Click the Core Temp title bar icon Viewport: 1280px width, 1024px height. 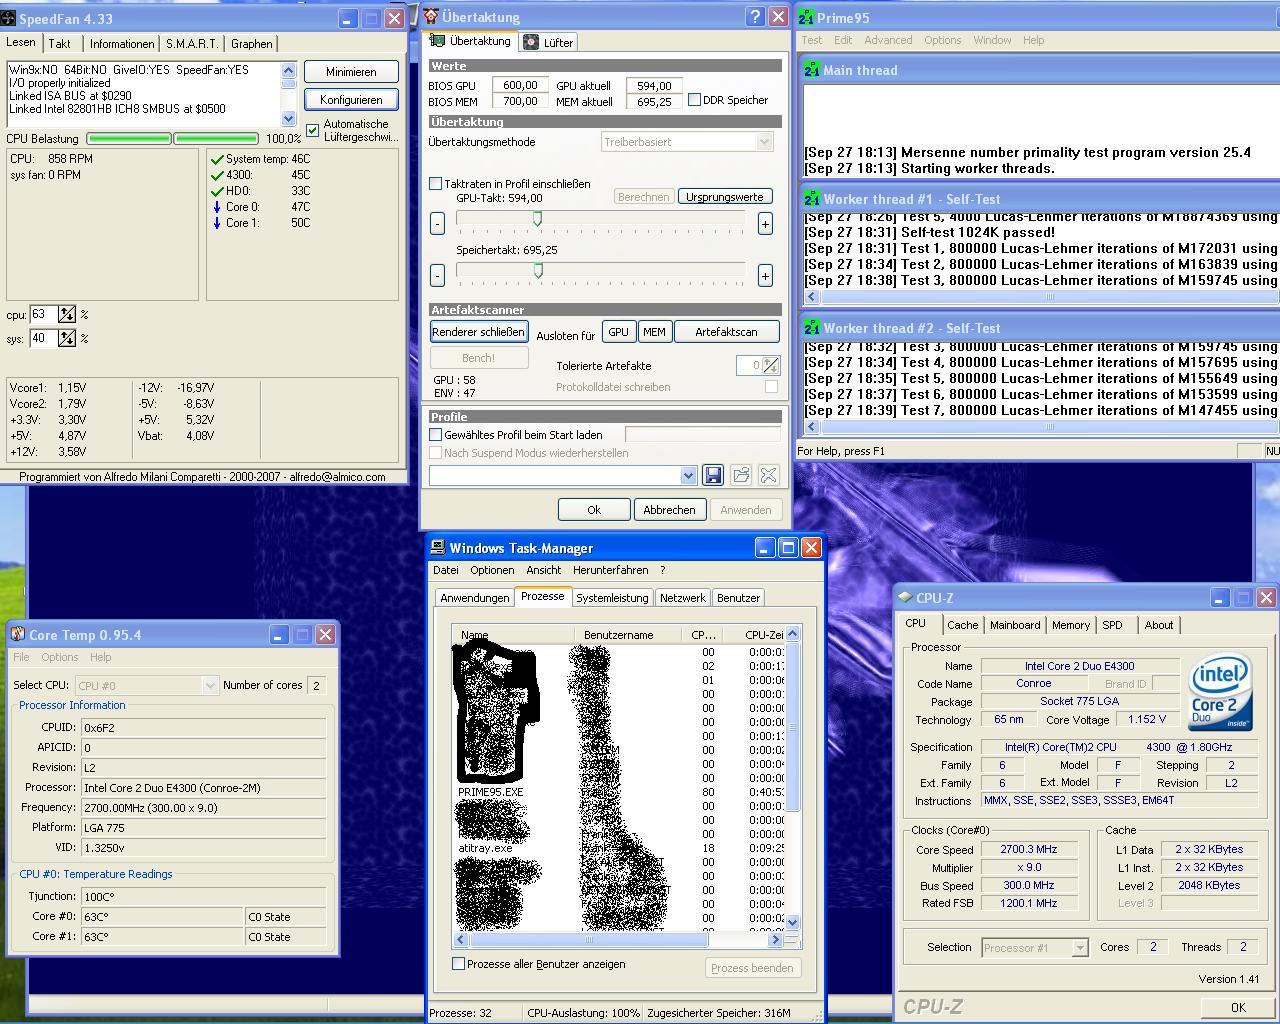[x=17, y=635]
